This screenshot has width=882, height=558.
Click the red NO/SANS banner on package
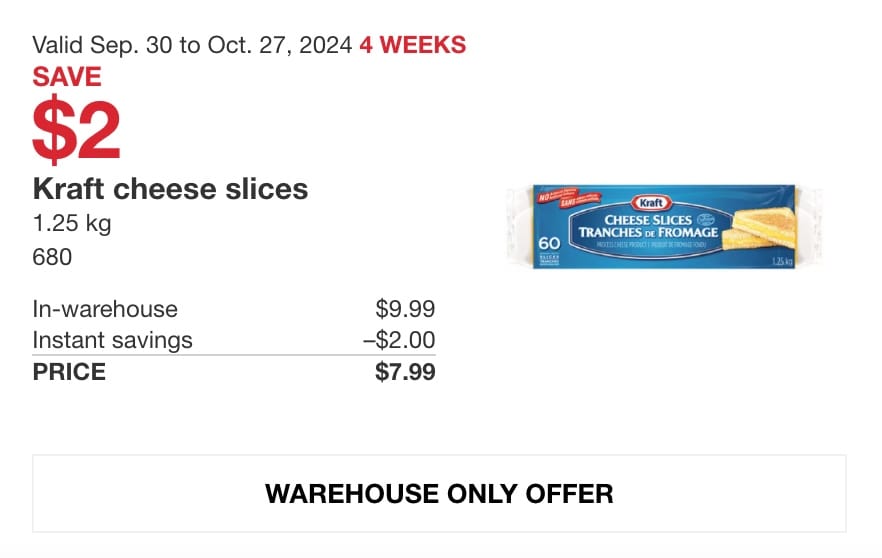pyautogui.click(x=569, y=195)
